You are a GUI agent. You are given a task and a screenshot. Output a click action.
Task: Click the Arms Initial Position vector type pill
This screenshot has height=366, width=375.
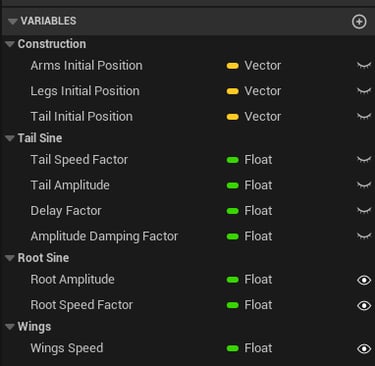coord(232,66)
